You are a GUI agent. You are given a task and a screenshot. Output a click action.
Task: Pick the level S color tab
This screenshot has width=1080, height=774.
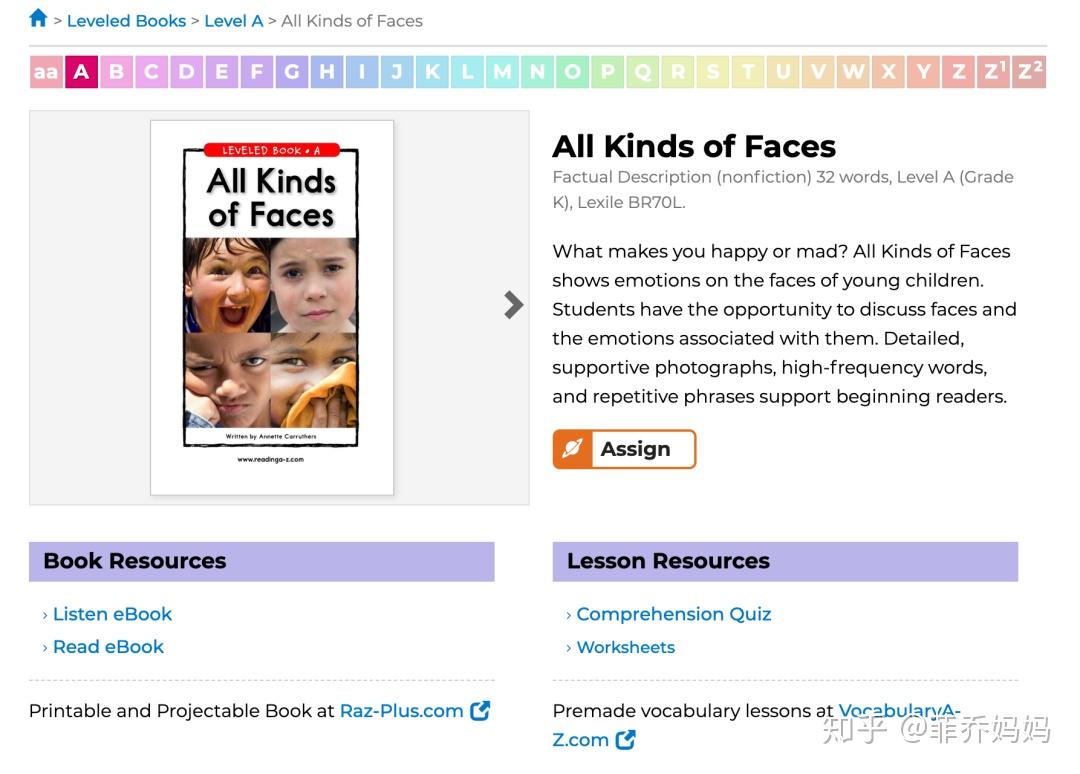[x=712, y=72]
